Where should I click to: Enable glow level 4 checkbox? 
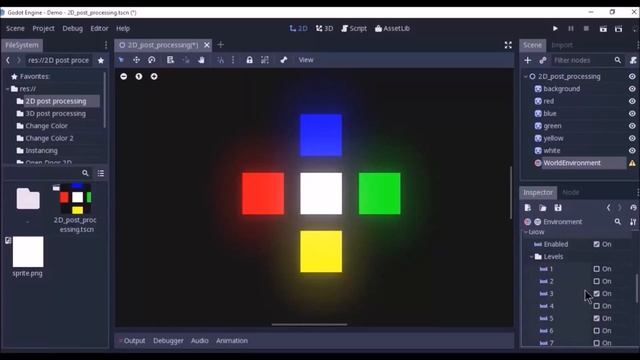coord(596,306)
